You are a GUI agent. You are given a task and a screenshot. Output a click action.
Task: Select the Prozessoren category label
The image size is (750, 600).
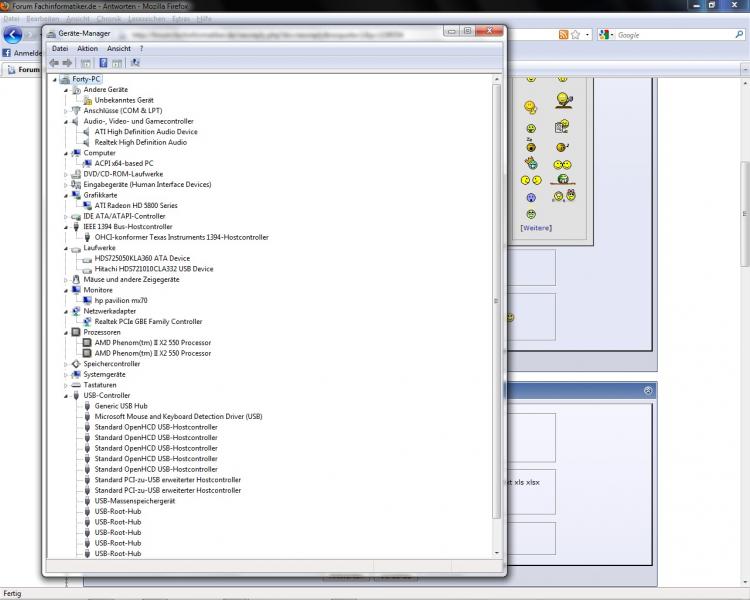(102, 332)
